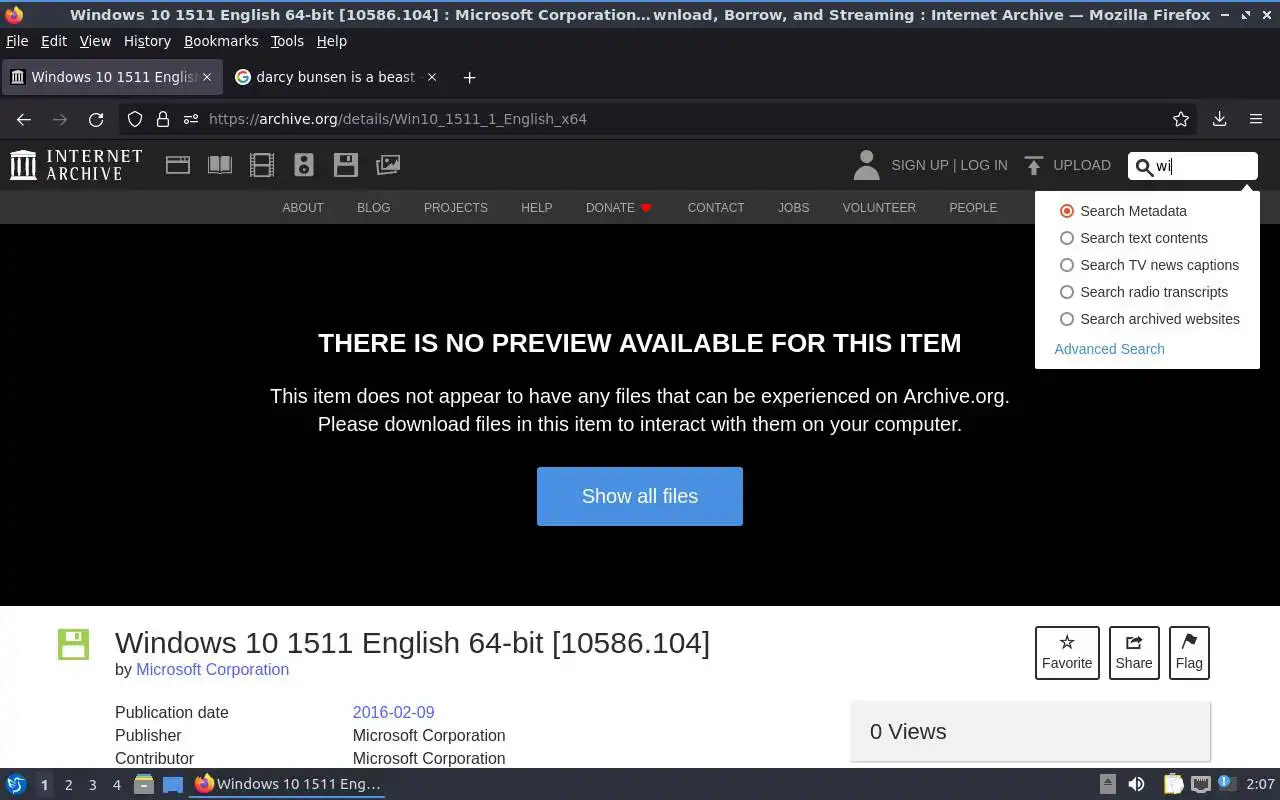Click the tracking protection shield icon
Viewport: 1280px width, 800px height.
(x=135, y=119)
